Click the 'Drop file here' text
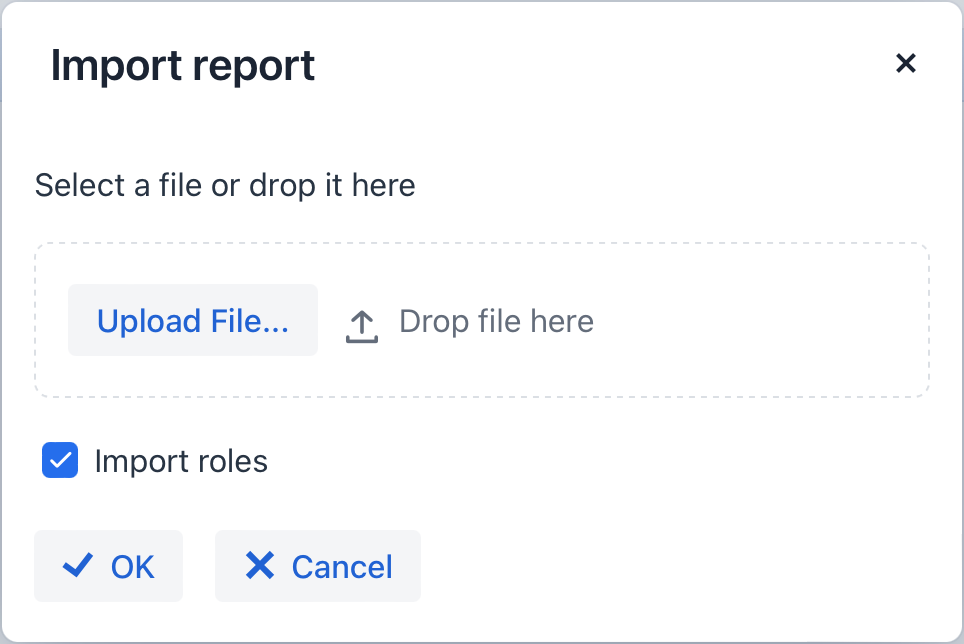Screen dimensions: 964x644 (496, 321)
